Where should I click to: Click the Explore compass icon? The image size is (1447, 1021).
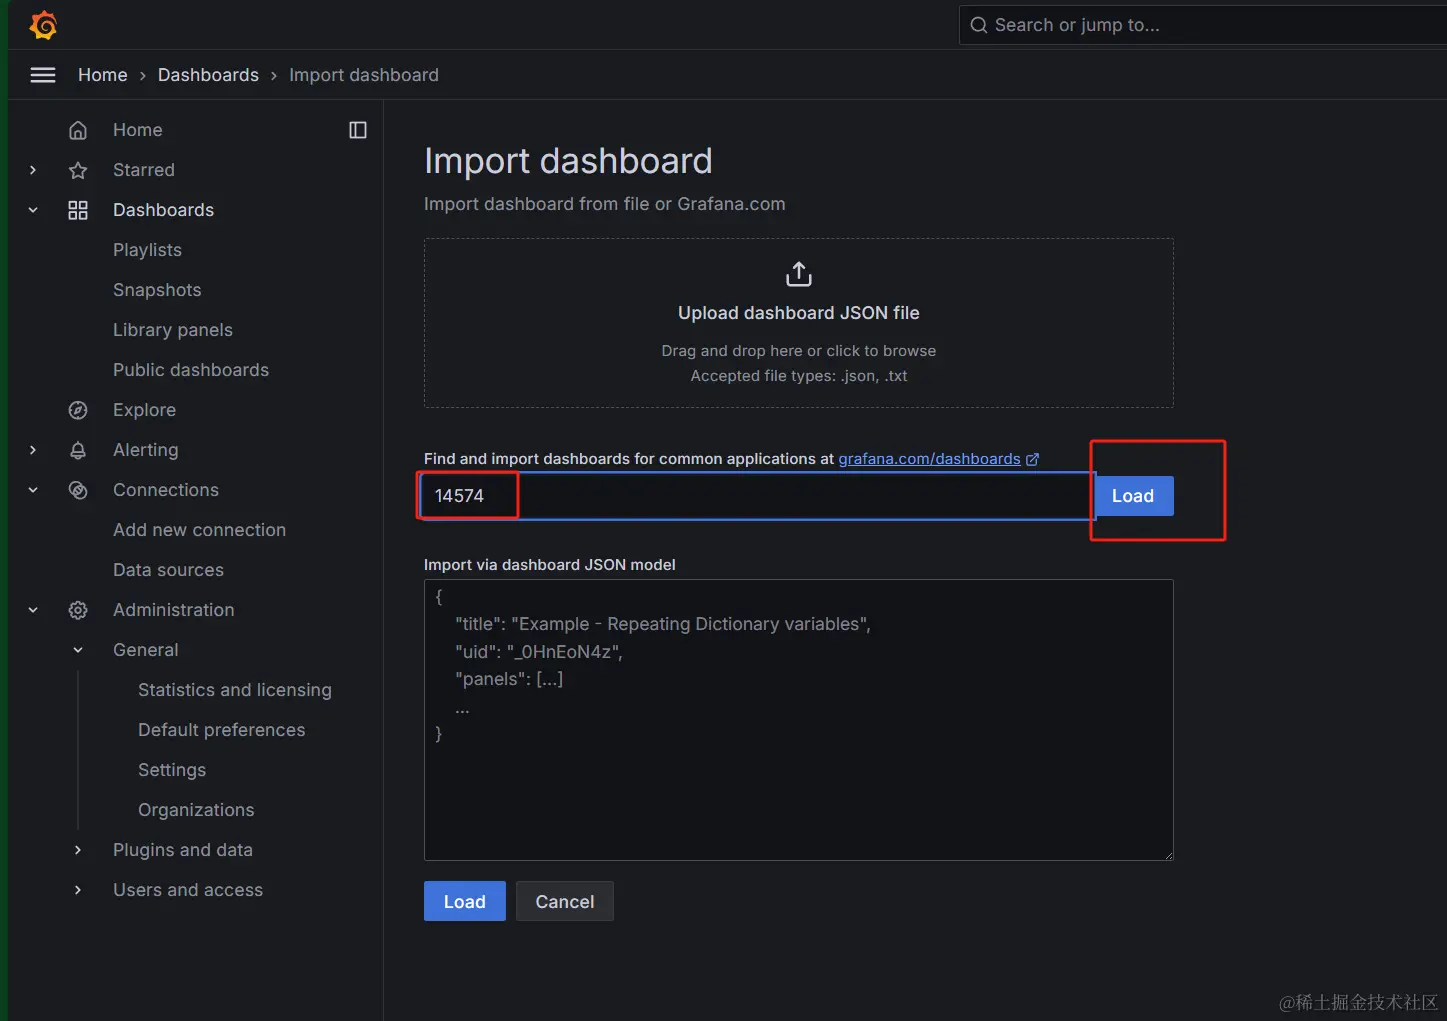tap(78, 410)
